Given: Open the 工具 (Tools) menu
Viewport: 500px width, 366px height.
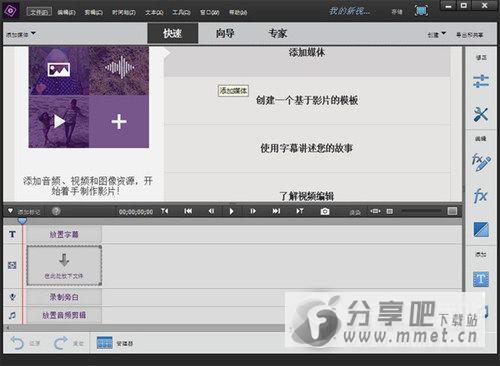Looking at the screenshot, I should tap(181, 12).
